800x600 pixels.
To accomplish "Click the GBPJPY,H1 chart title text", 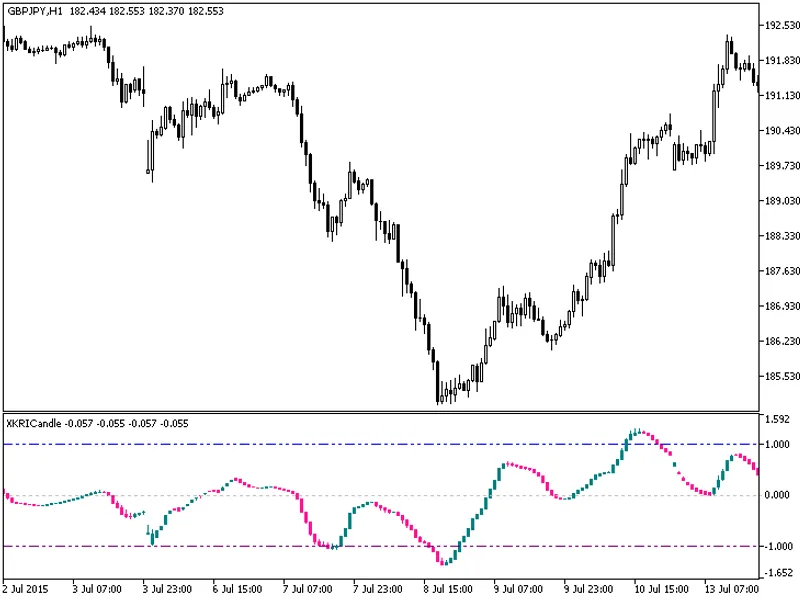I will pyautogui.click(x=35, y=11).
